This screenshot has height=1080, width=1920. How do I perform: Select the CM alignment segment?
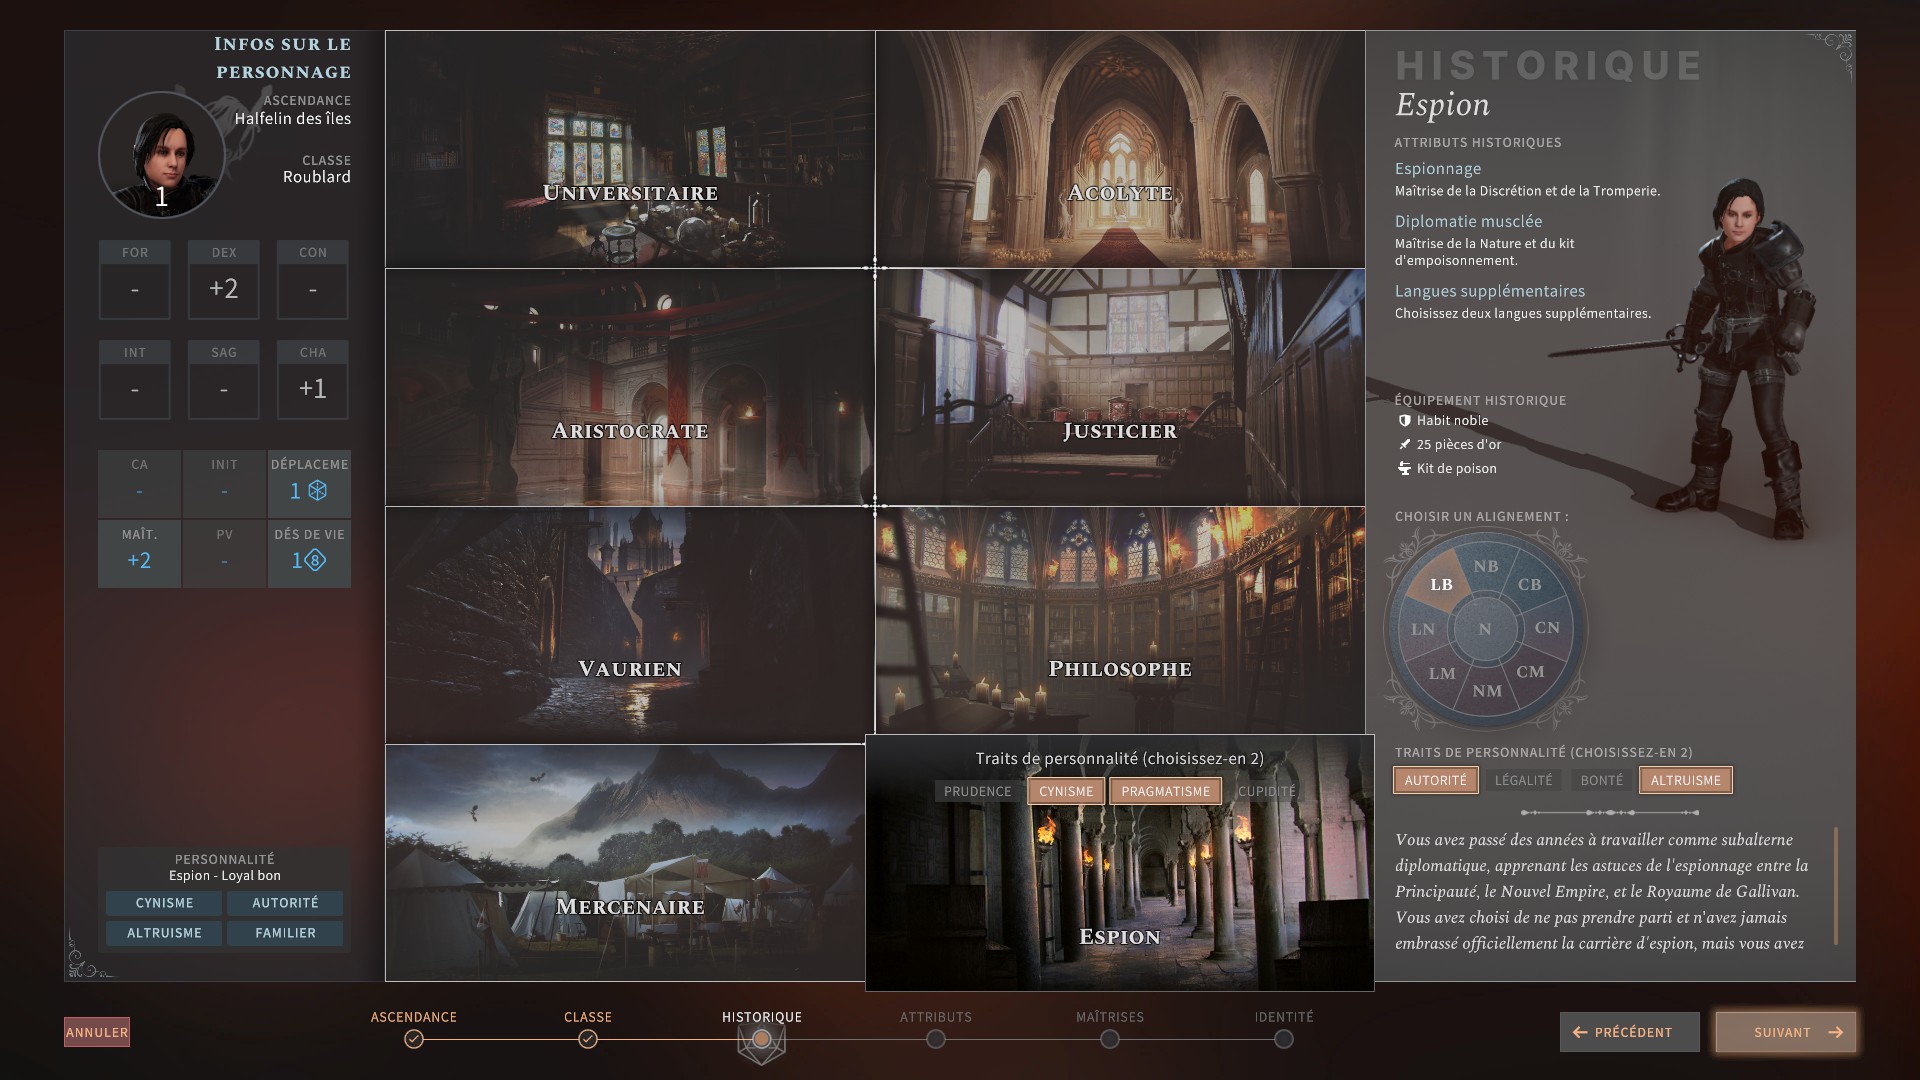(x=1530, y=672)
